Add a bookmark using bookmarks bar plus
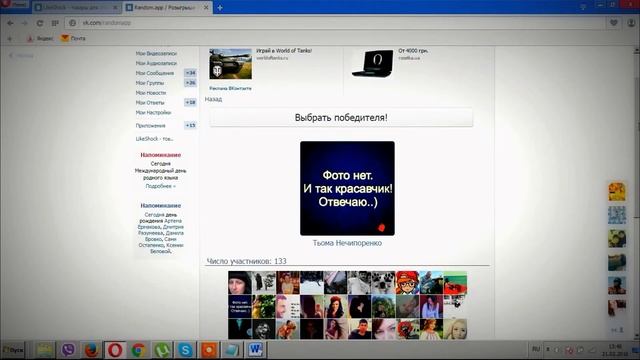 click(x=10, y=38)
